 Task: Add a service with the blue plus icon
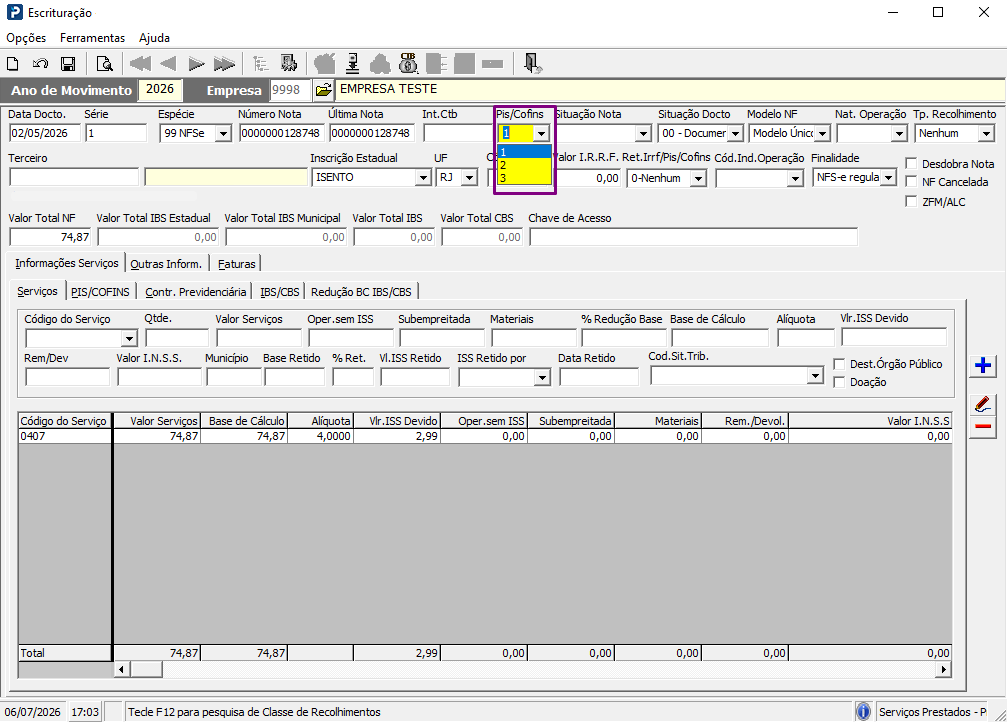tap(983, 365)
